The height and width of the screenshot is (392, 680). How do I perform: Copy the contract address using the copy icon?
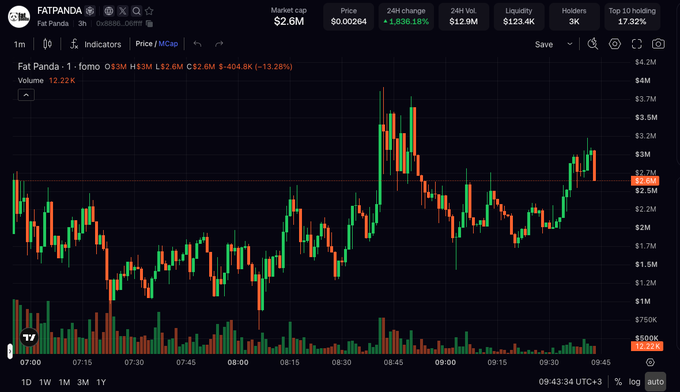click(x=149, y=23)
